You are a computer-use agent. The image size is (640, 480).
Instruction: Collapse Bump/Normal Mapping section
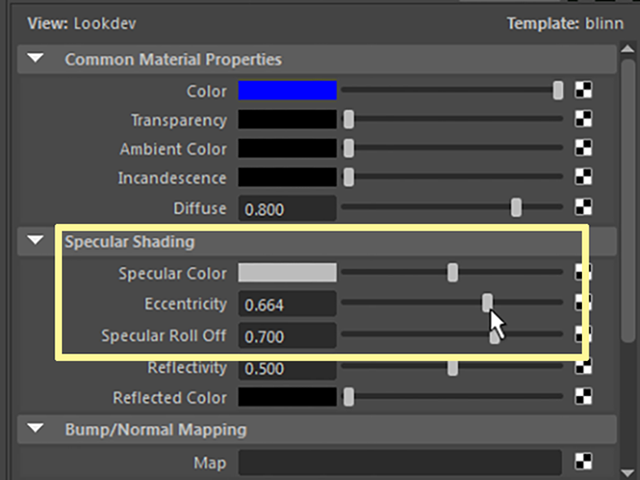(x=36, y=428)
